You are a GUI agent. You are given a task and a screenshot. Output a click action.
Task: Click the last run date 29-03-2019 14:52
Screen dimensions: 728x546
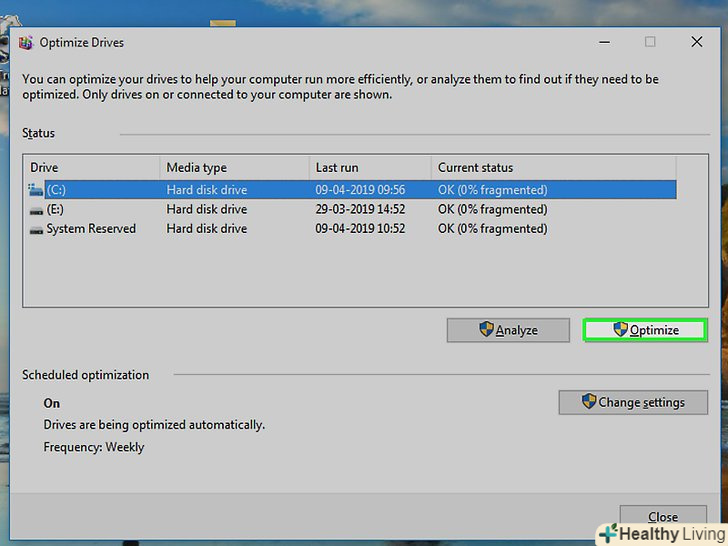pos(360,209)
